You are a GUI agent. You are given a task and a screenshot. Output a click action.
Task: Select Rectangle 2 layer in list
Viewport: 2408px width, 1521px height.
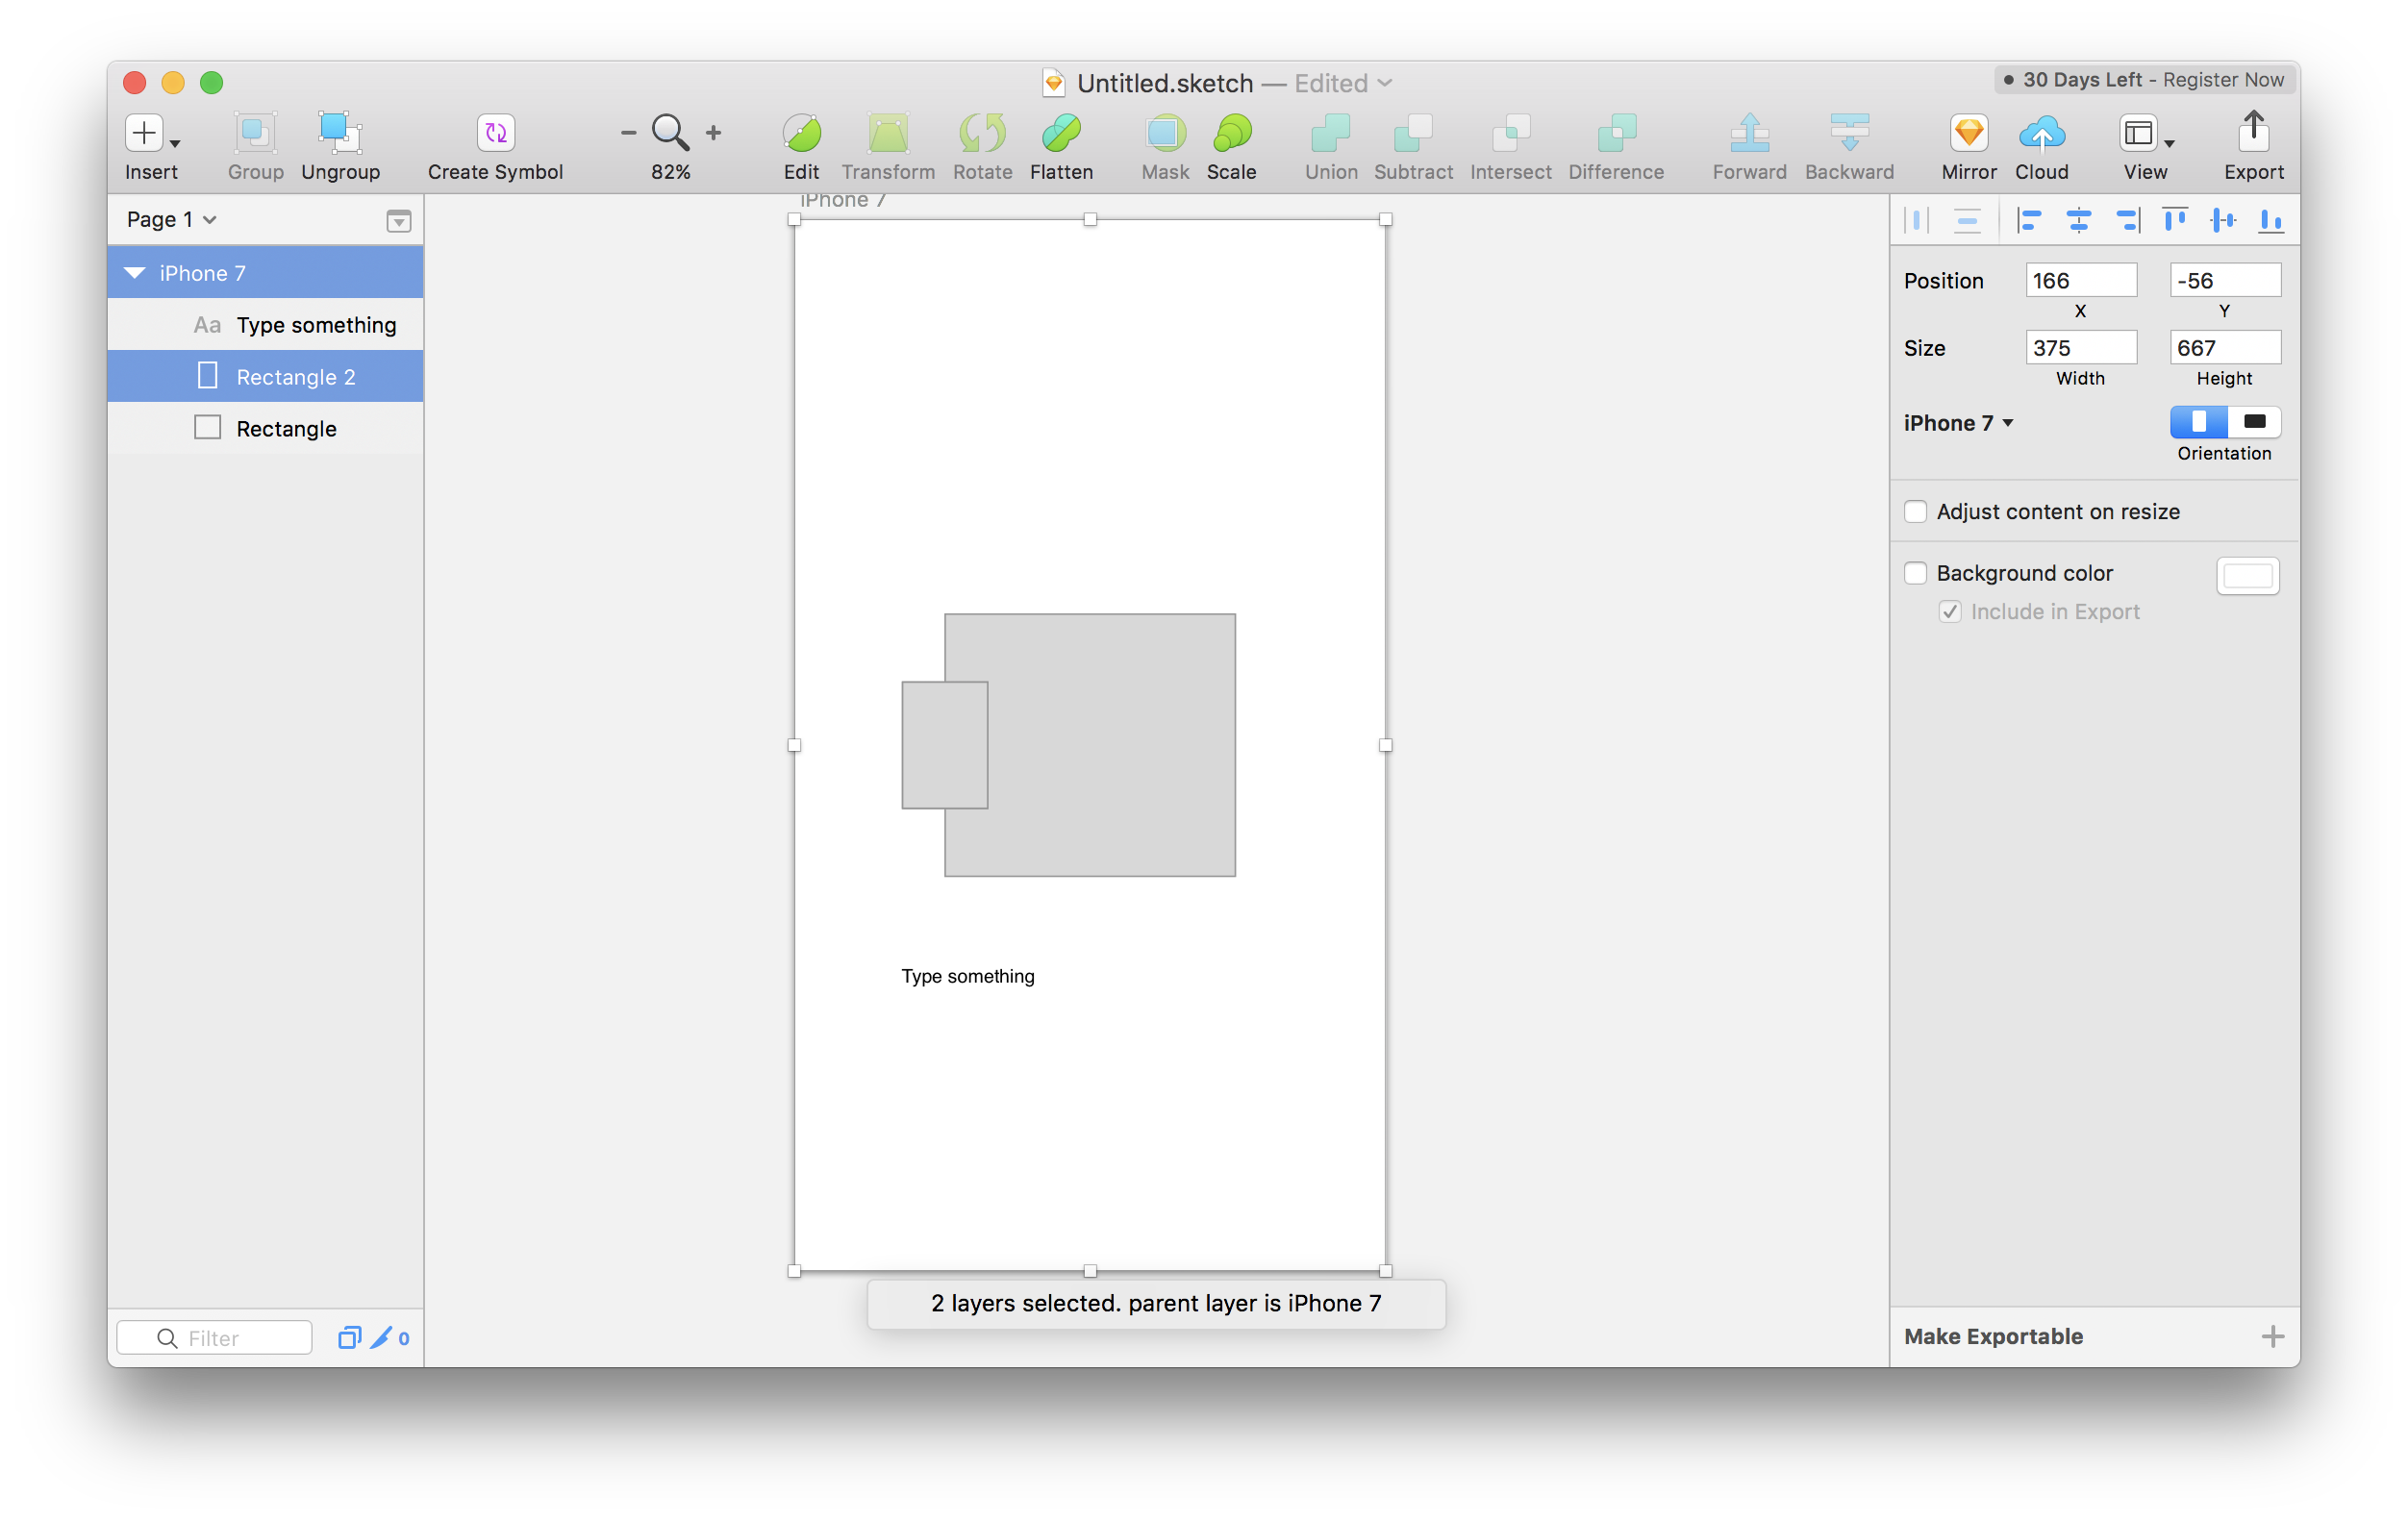pos(265,377)
